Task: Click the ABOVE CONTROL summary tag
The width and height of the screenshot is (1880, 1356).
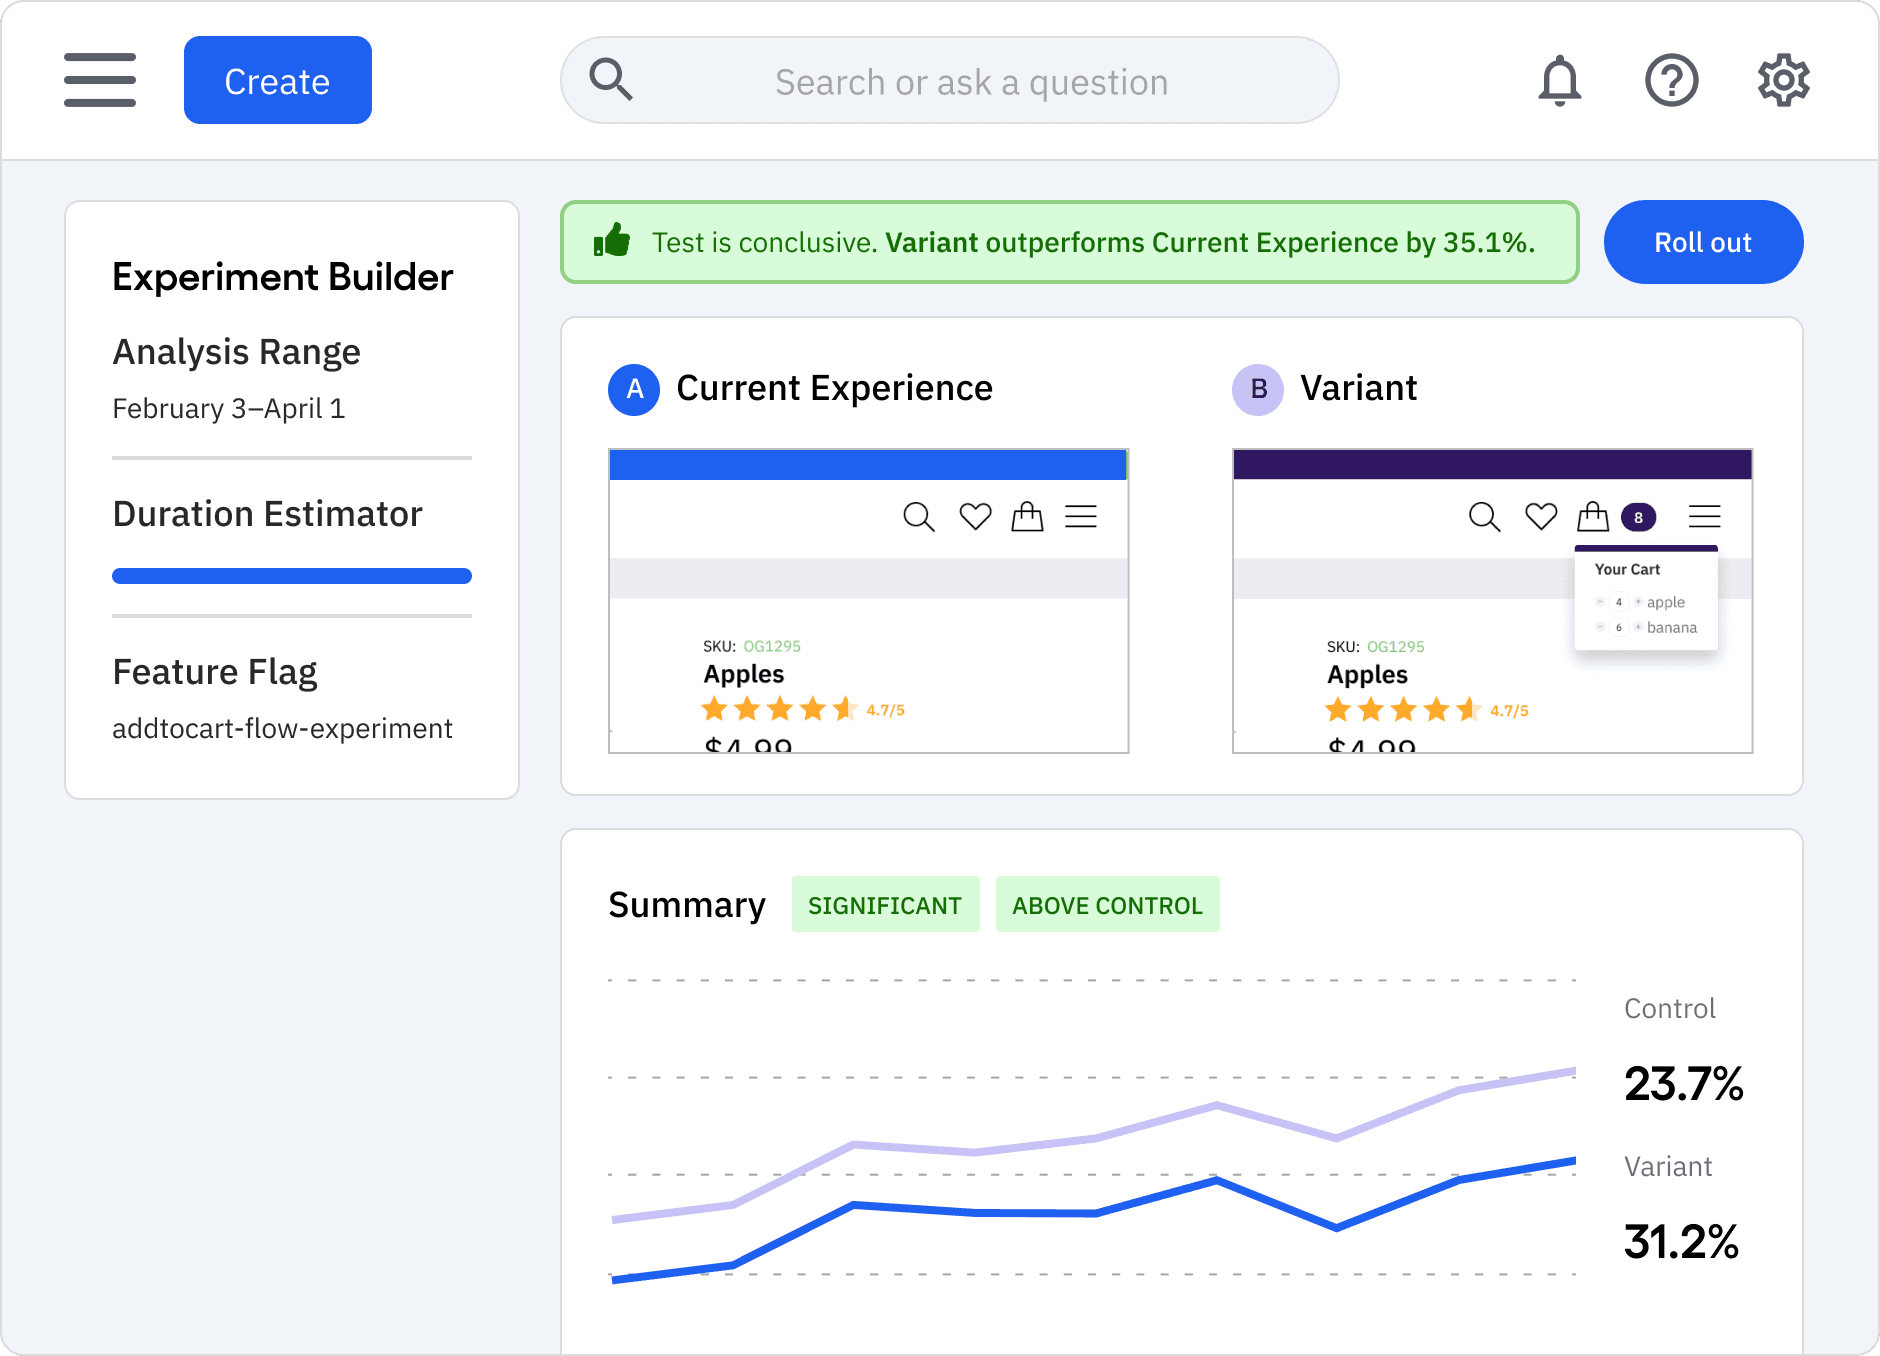Action: 1107,905
